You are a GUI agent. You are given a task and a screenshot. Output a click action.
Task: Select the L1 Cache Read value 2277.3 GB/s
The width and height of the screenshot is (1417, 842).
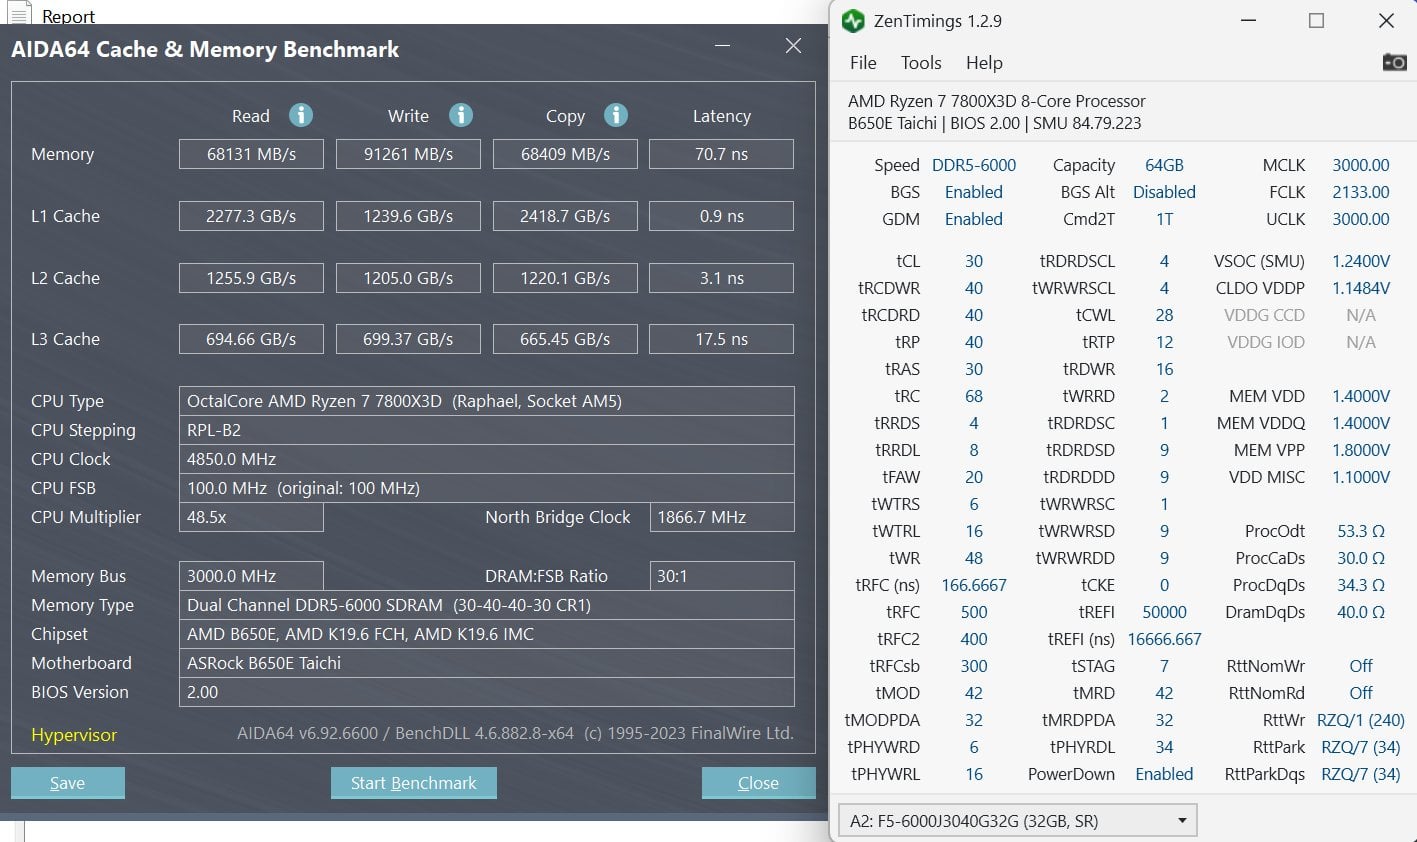pyautogui.click(x=251, y=216)
